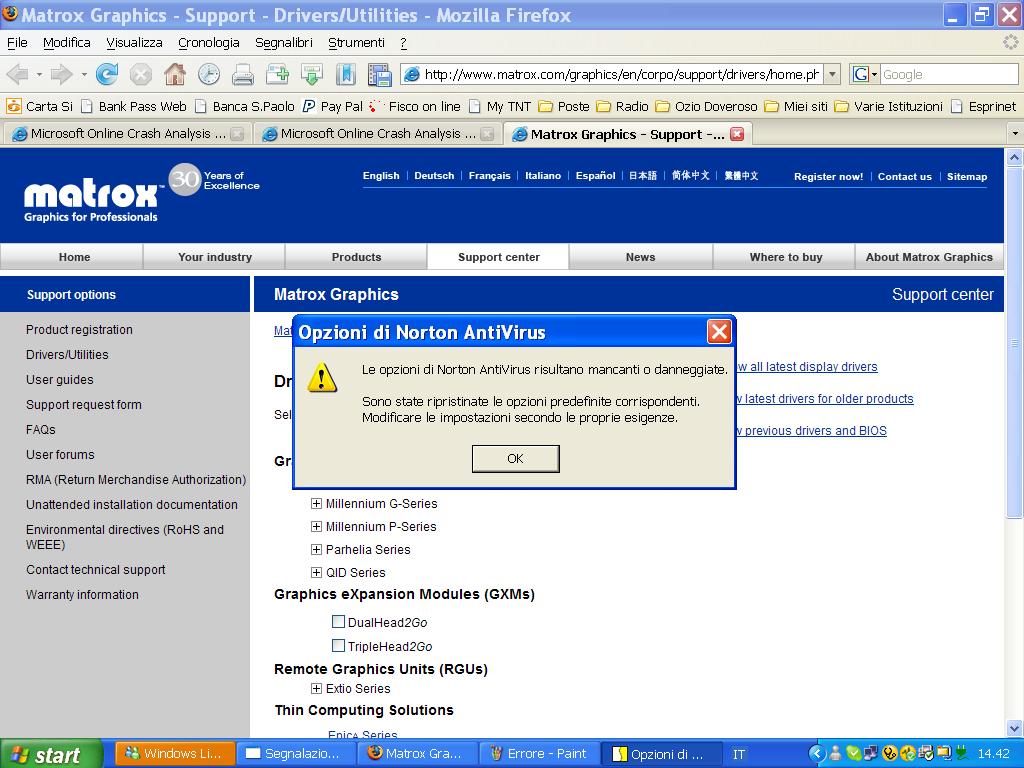The width and height of the screenshot is (1024, 768).
Task: Open the Bookmarks ribbon icon in toolbar
Action: pos(345,74)
